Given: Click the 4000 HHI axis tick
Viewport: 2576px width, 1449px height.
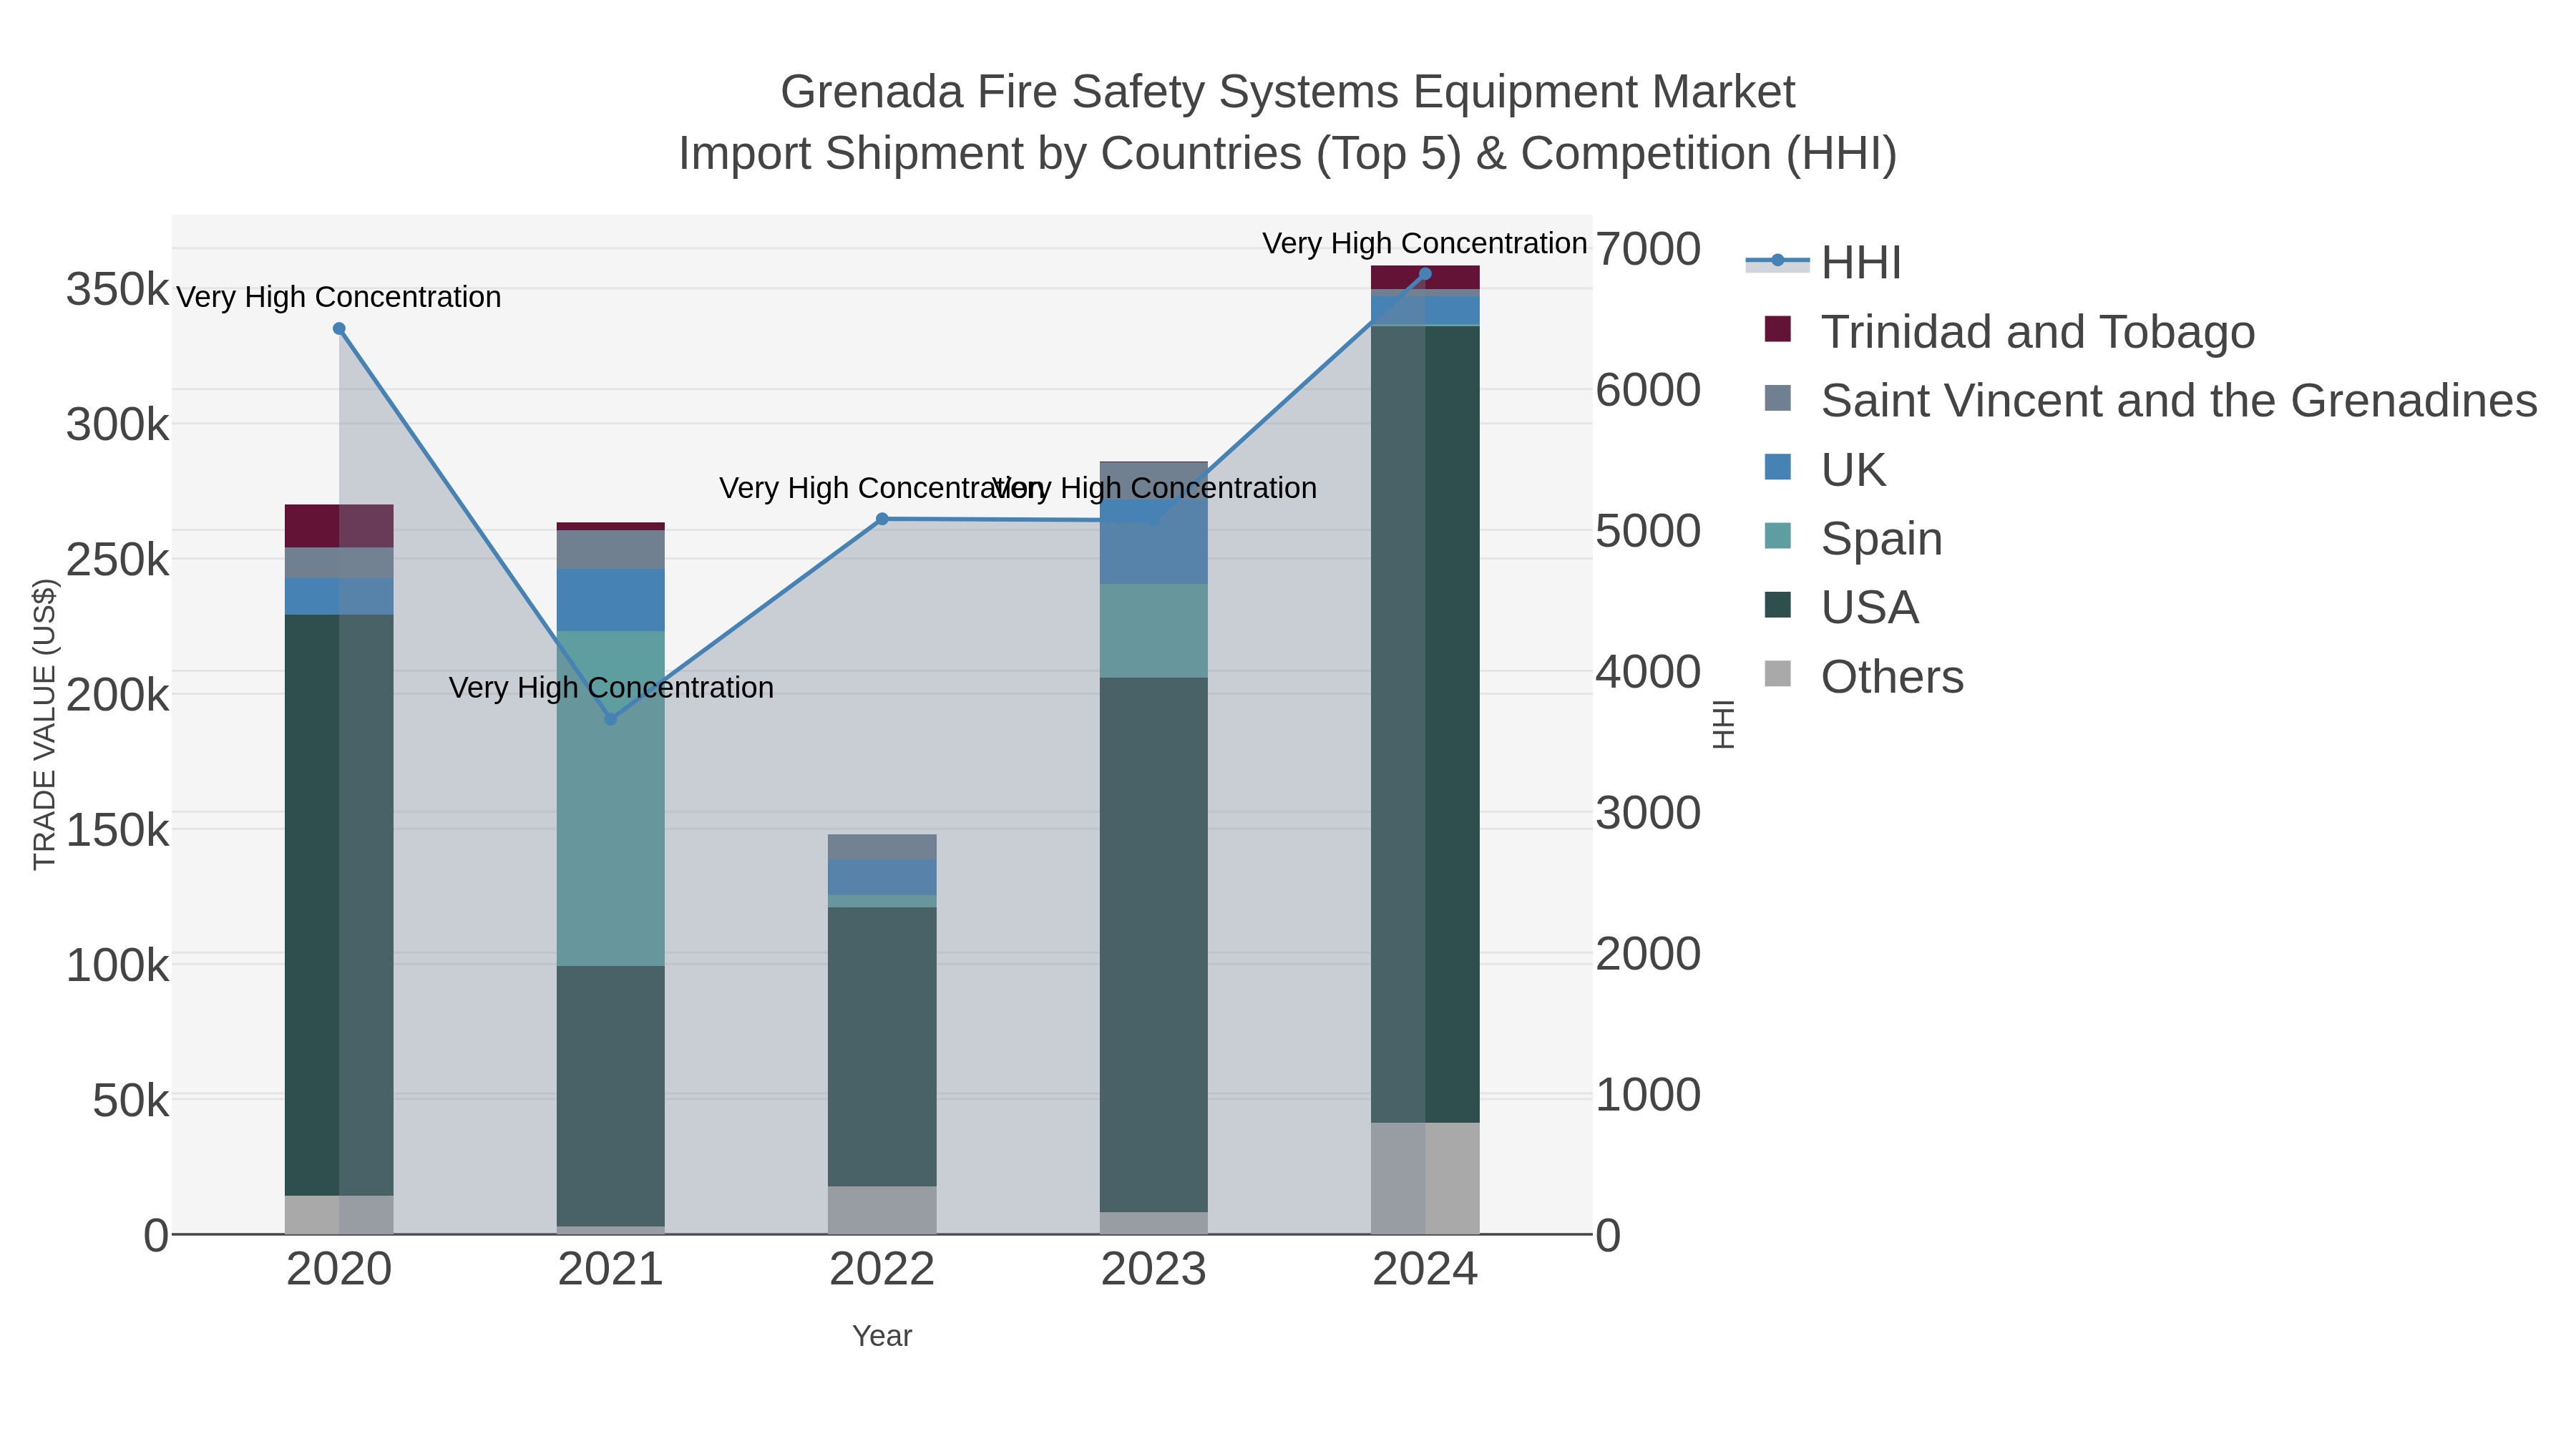Looking at the screenshot, I should [1648, 672].
